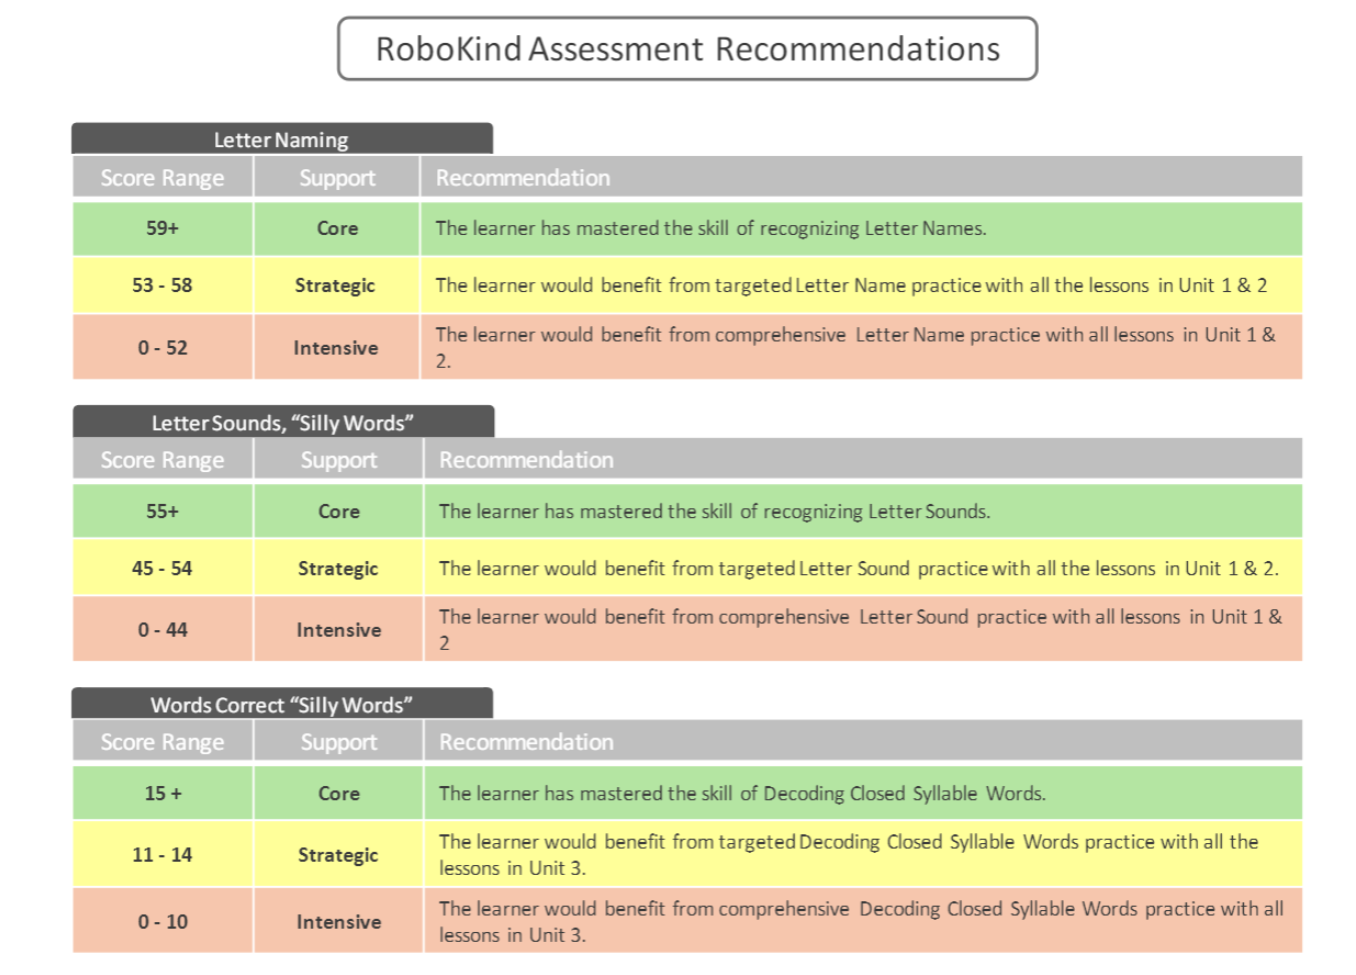
Task: Click the 15 + score range cell
Action: tap(162, 793)
